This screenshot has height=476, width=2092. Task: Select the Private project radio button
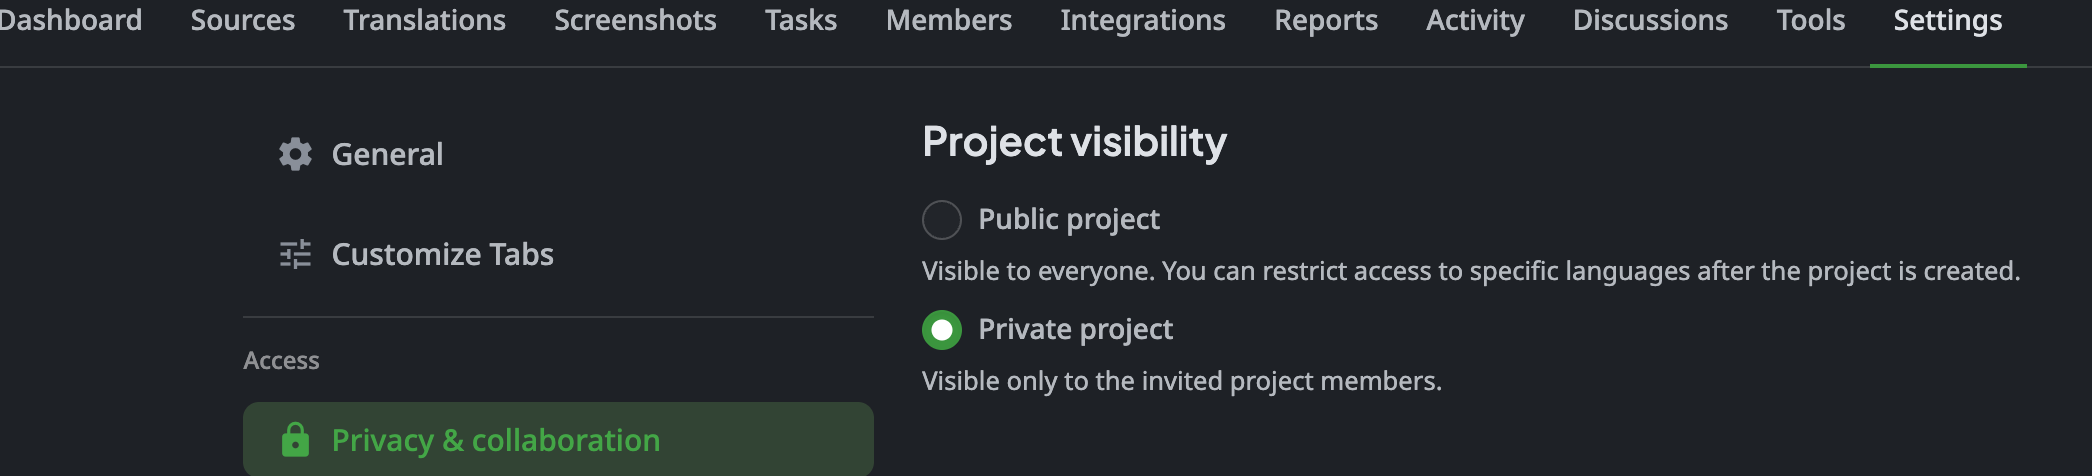click(942, 329)
